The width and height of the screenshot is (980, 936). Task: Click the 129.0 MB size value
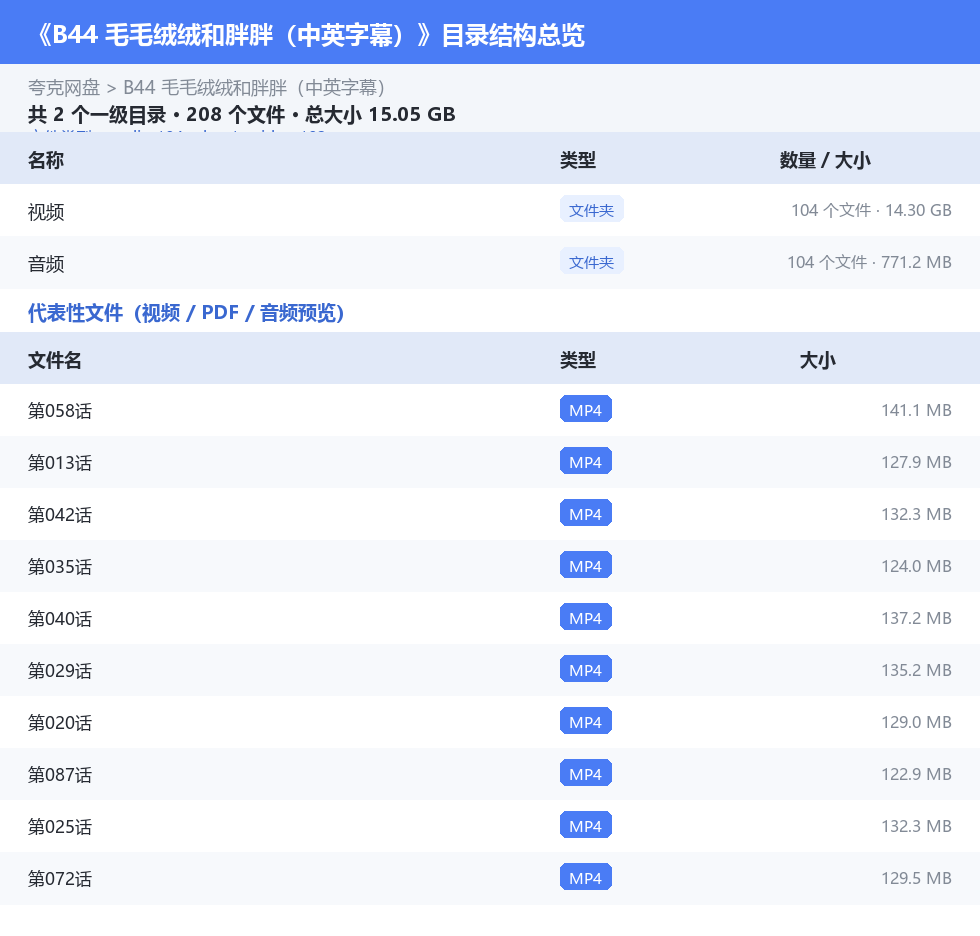(x=916, y=722)
